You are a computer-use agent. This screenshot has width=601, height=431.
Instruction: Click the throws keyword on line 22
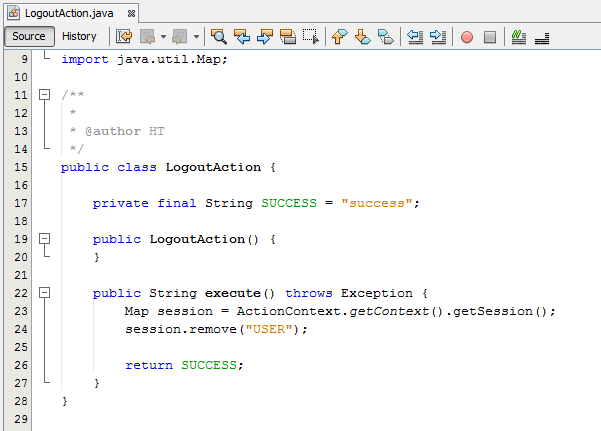pyautogui.click(x=309, y=293)
